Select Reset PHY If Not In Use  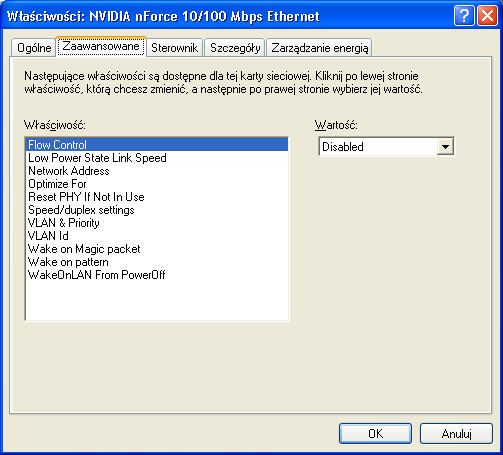pos(157,197)
